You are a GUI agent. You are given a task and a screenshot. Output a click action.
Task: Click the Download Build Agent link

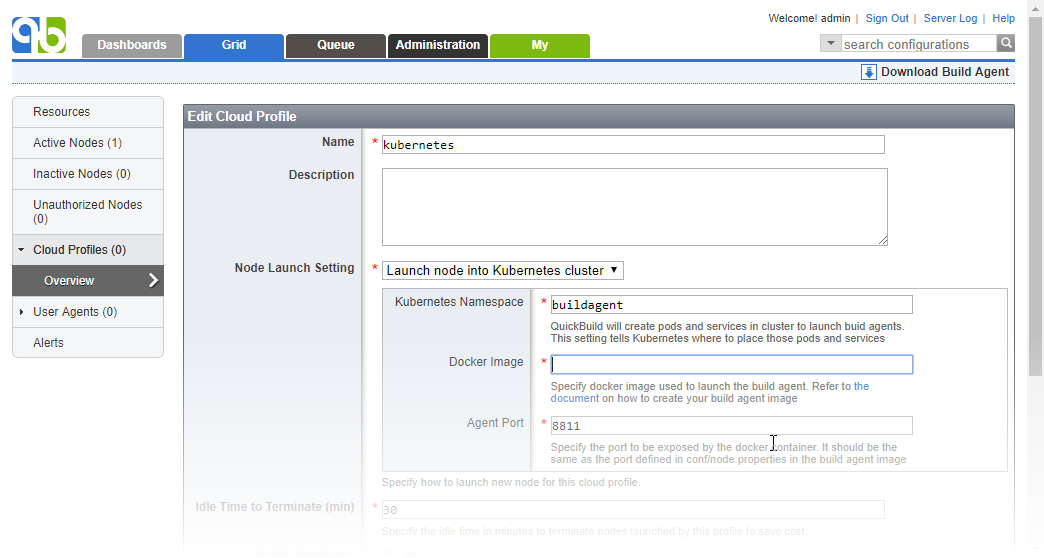(945, 72)
